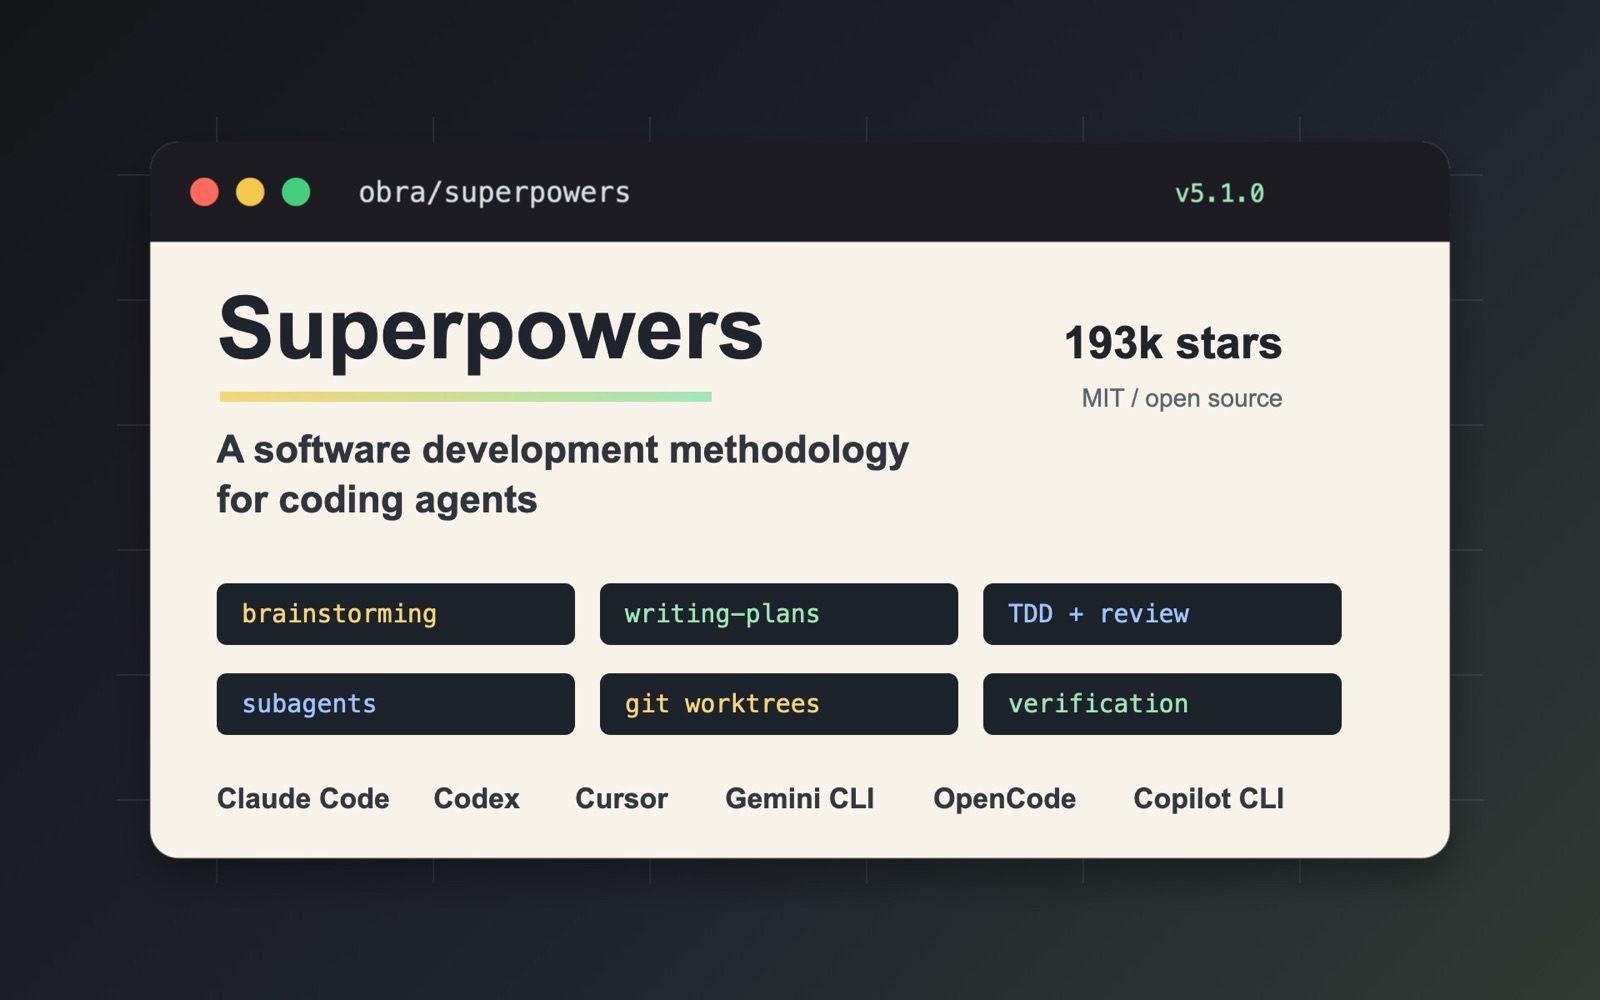Select the brainstorming chip
This screenshot has width=1600, height=1000.
pos(396,614)
